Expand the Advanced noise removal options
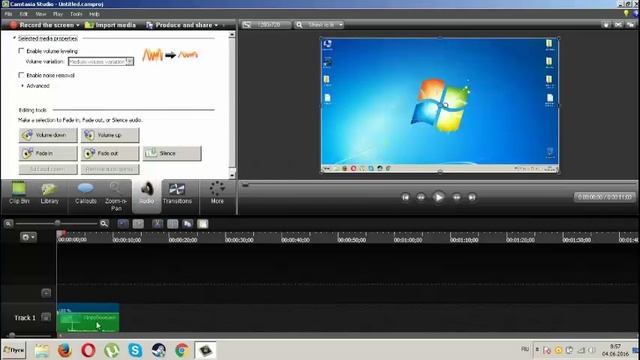640x360 pixels. click(x=22, y=86)
